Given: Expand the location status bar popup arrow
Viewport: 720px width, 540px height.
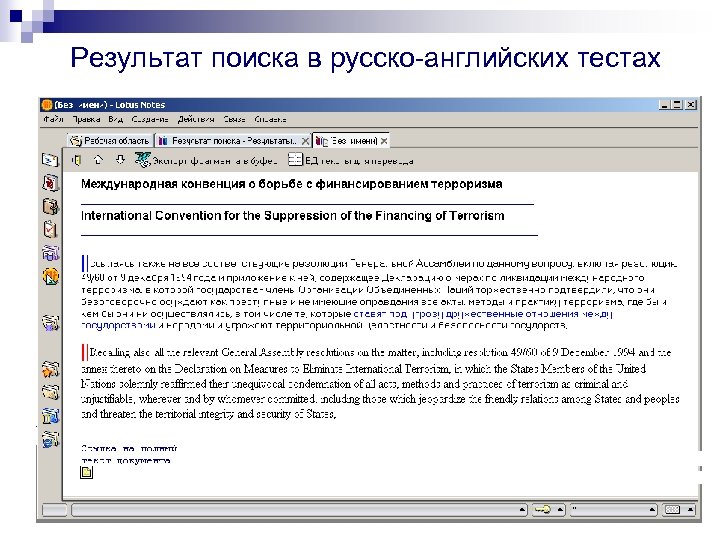Looking at the screenshot, I should tap(652, 510).
